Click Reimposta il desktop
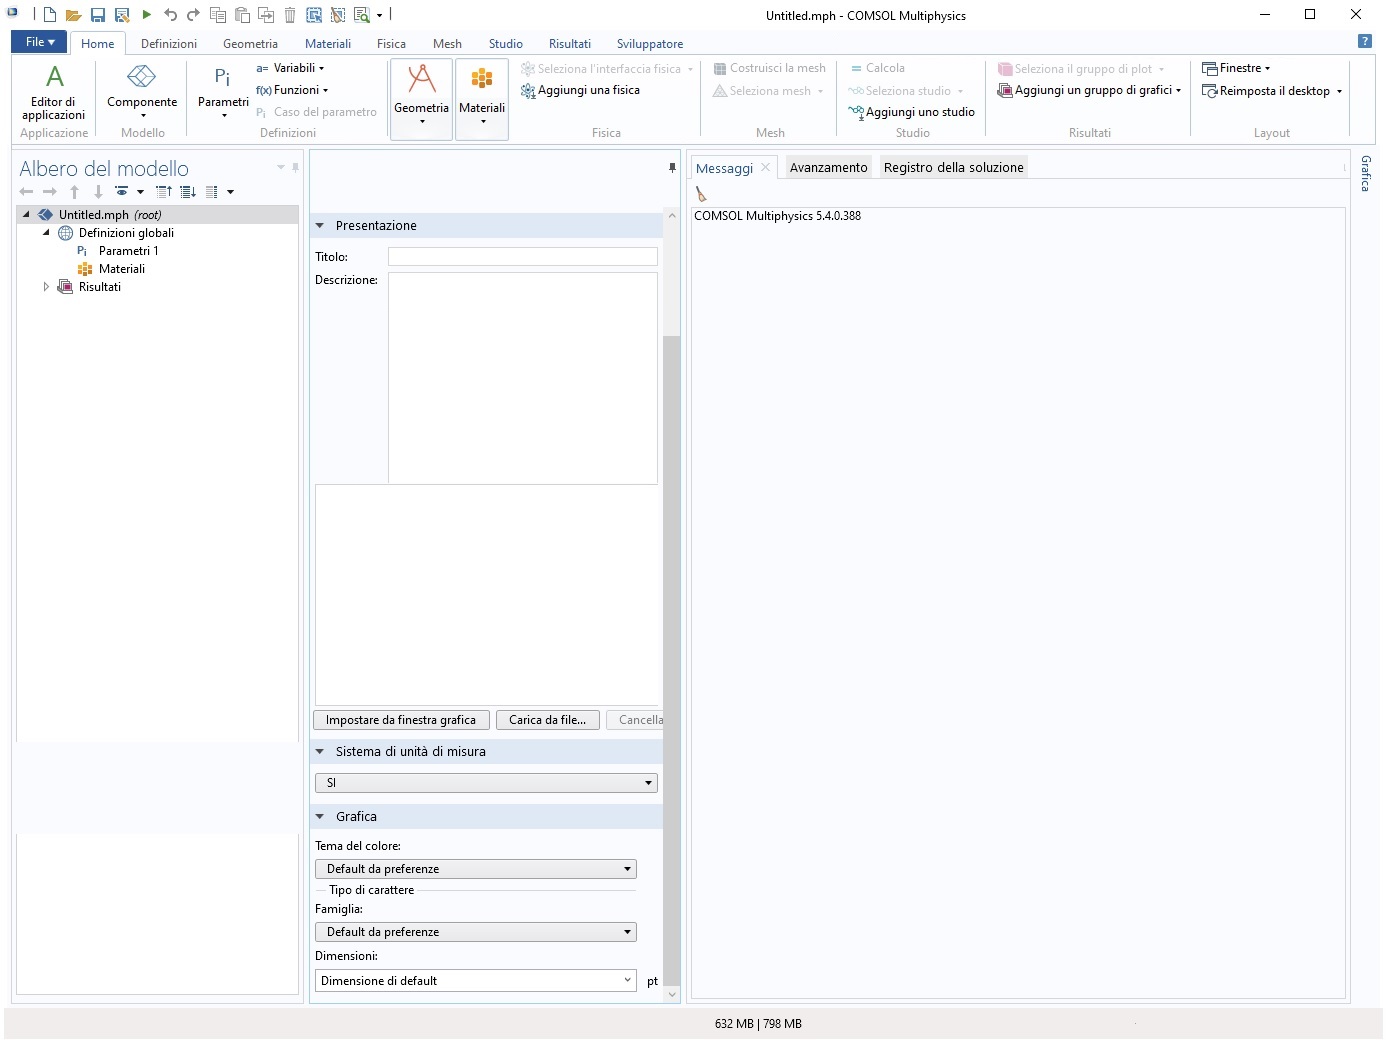 [1272, 91]
